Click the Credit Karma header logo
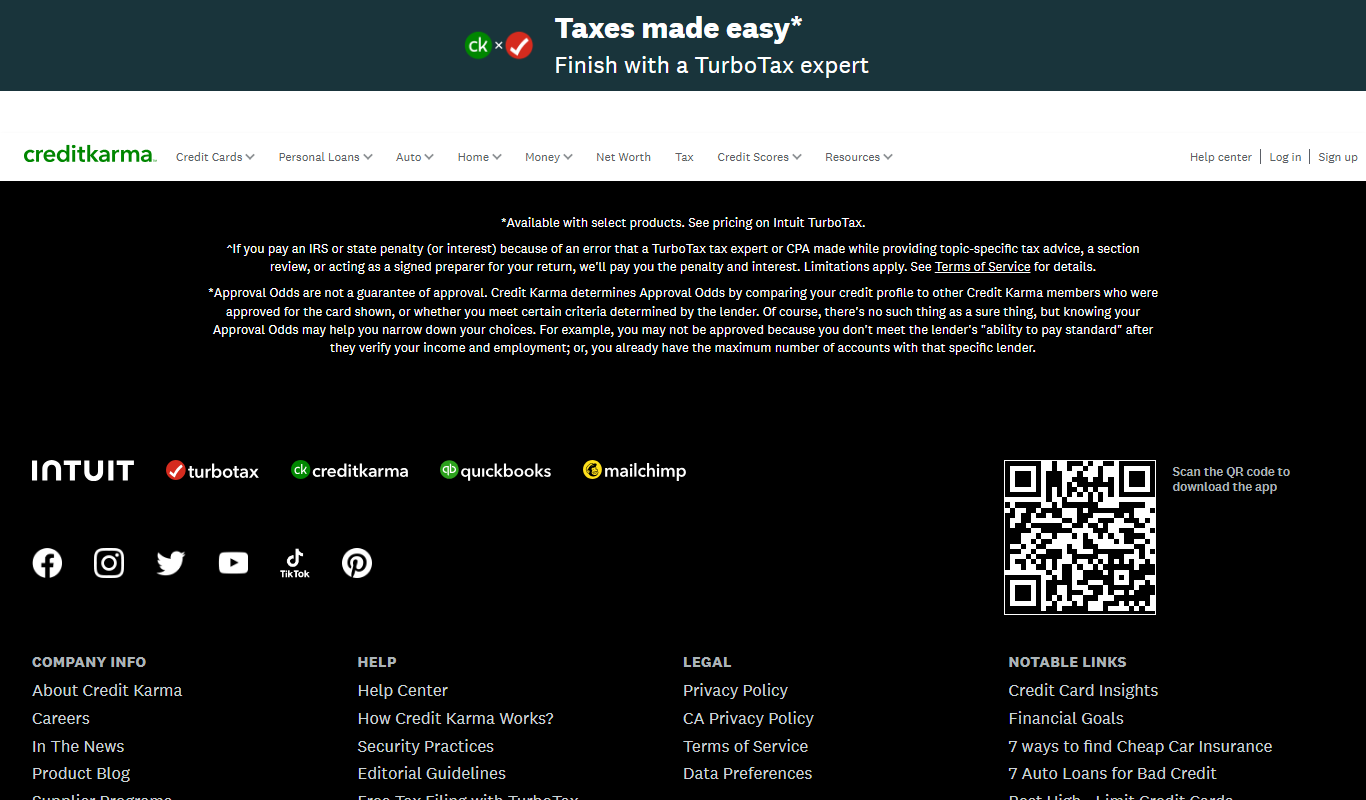Image resolution: width=1366 pixels, height=800 pixels. (90, 155)
